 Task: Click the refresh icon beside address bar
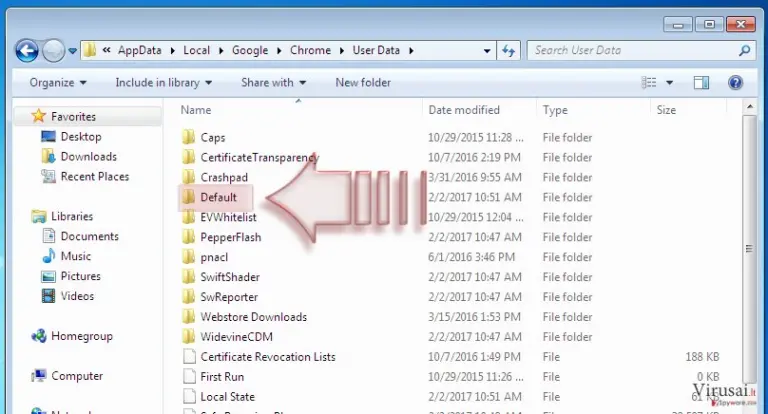click(508, 50)
